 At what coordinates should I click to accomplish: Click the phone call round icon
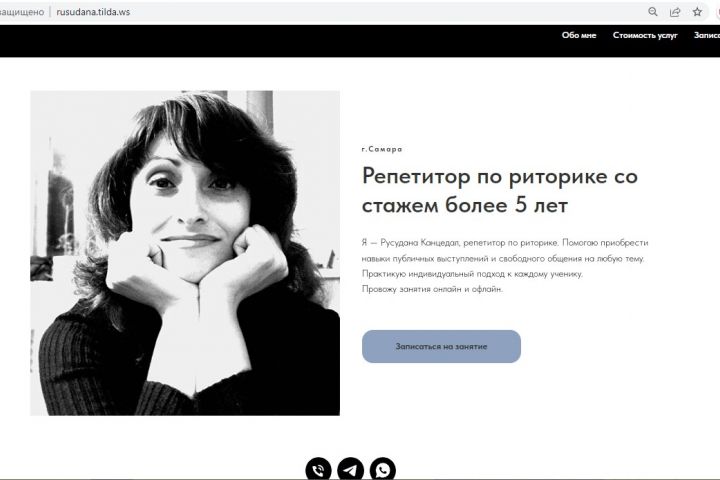click(x=318, y=469)
